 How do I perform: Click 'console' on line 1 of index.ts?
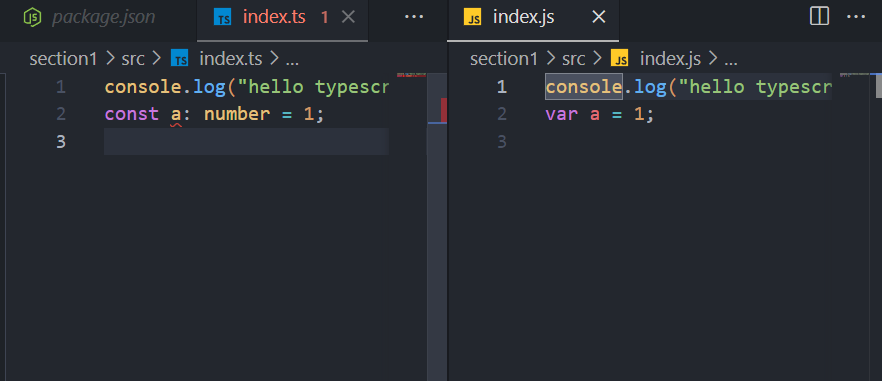click(143, 87)
